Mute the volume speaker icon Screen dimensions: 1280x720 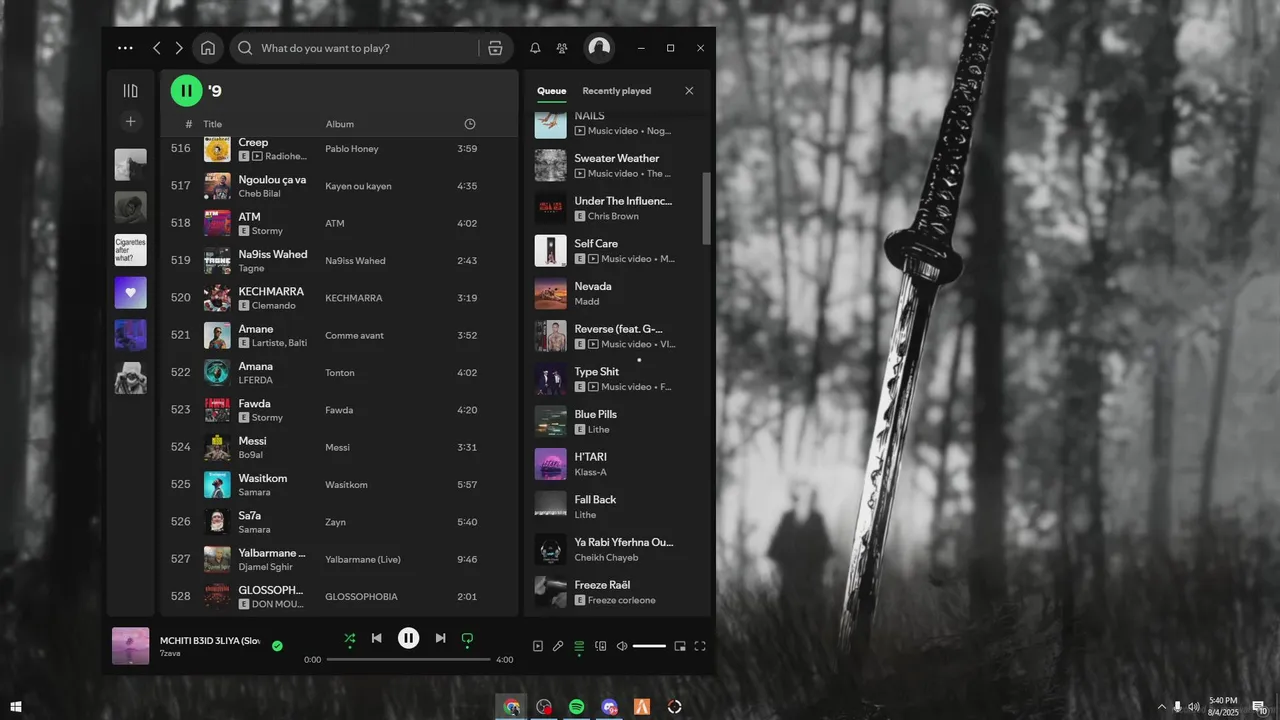point(622,646)
